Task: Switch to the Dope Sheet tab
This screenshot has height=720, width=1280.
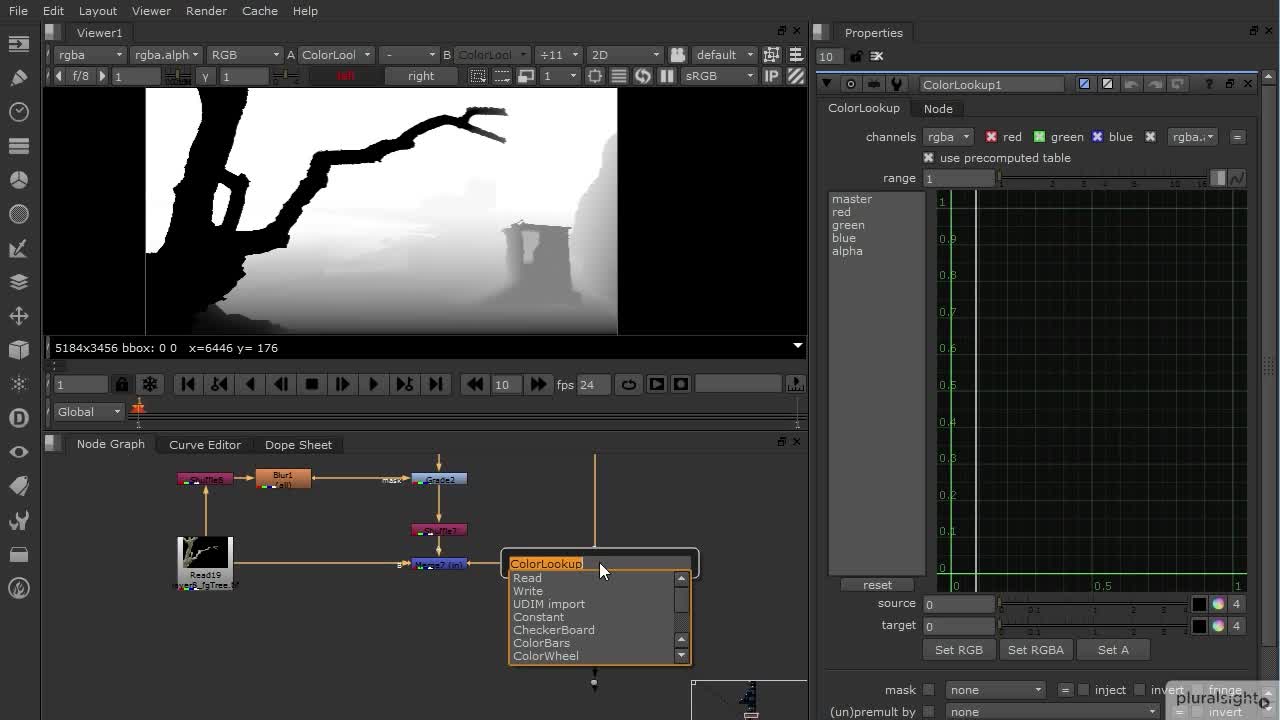Action: pyautogui.click(x=298, y=445)
